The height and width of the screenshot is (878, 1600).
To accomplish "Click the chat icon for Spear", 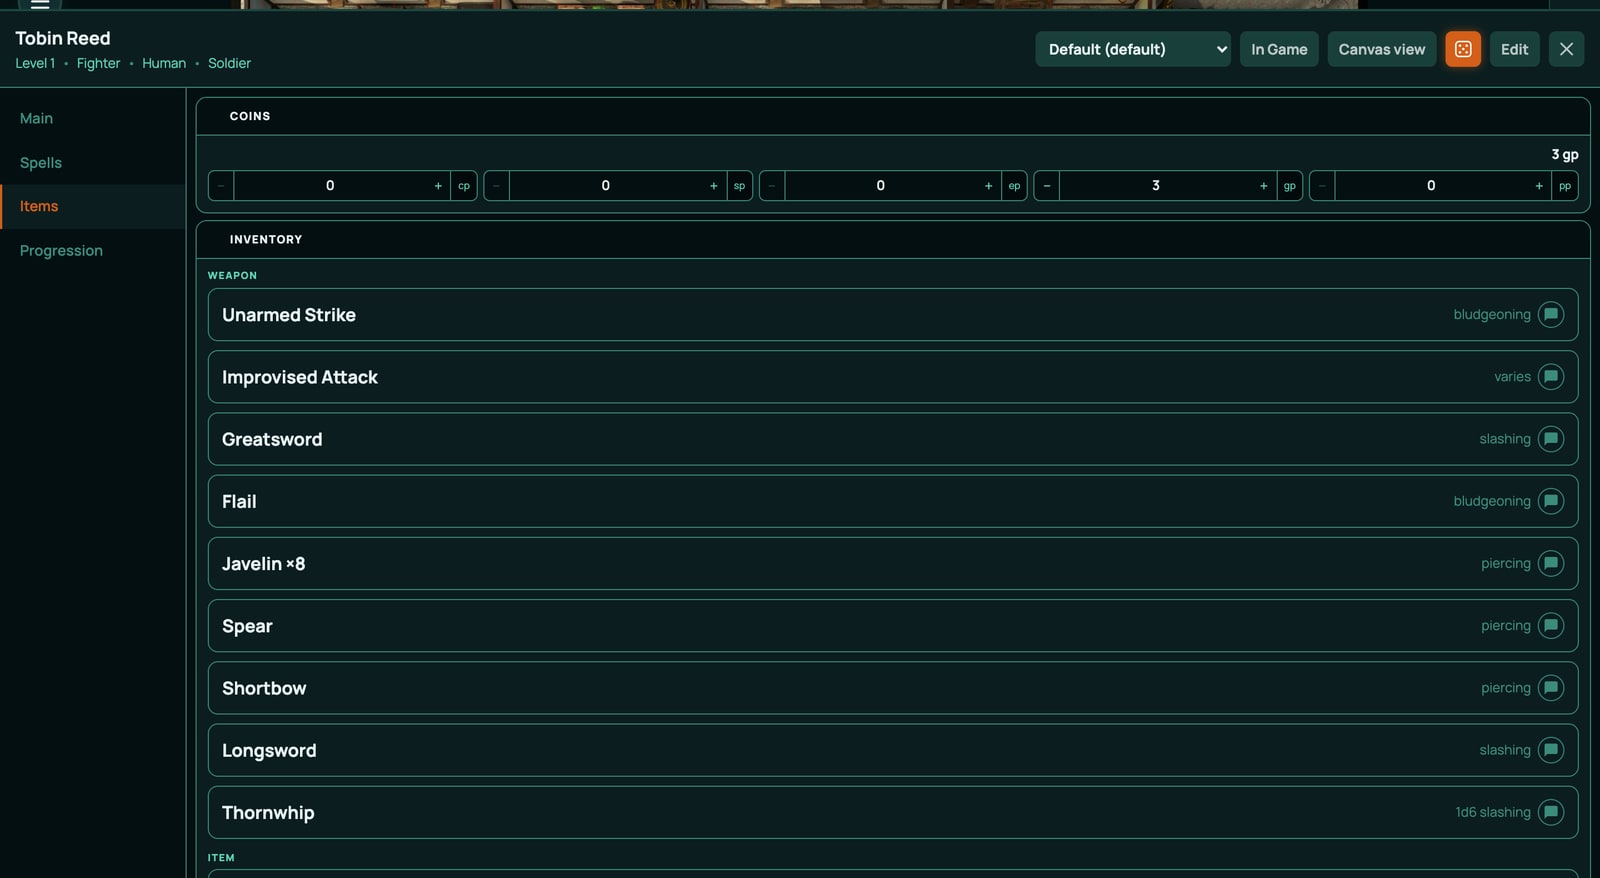I will [1551, 626].
